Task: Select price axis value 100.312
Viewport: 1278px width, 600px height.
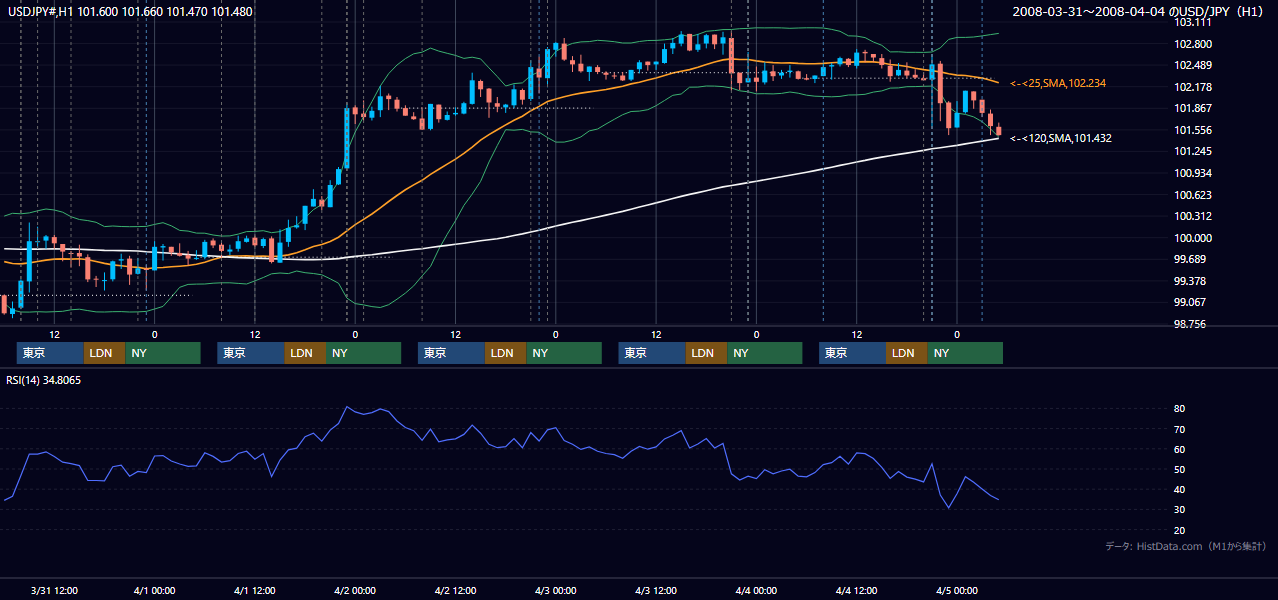Action: pyautogui.click(x=1193, y=216)
